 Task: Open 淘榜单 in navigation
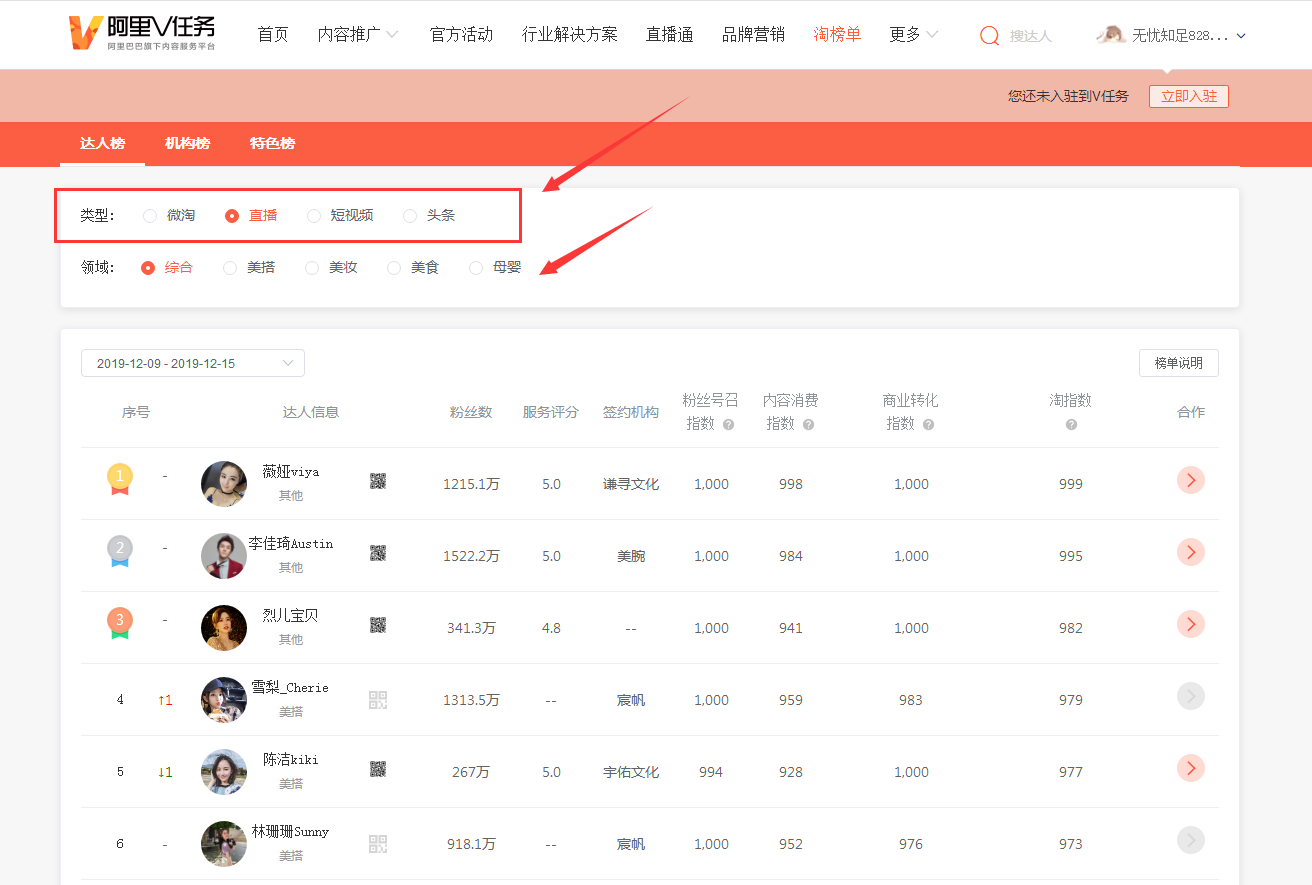pyautogui.click(x=837, y=34)
